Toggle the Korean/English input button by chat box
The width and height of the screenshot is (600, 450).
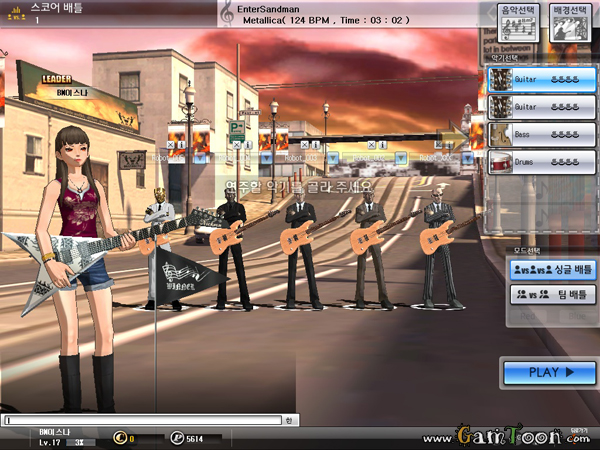[289, 420]
